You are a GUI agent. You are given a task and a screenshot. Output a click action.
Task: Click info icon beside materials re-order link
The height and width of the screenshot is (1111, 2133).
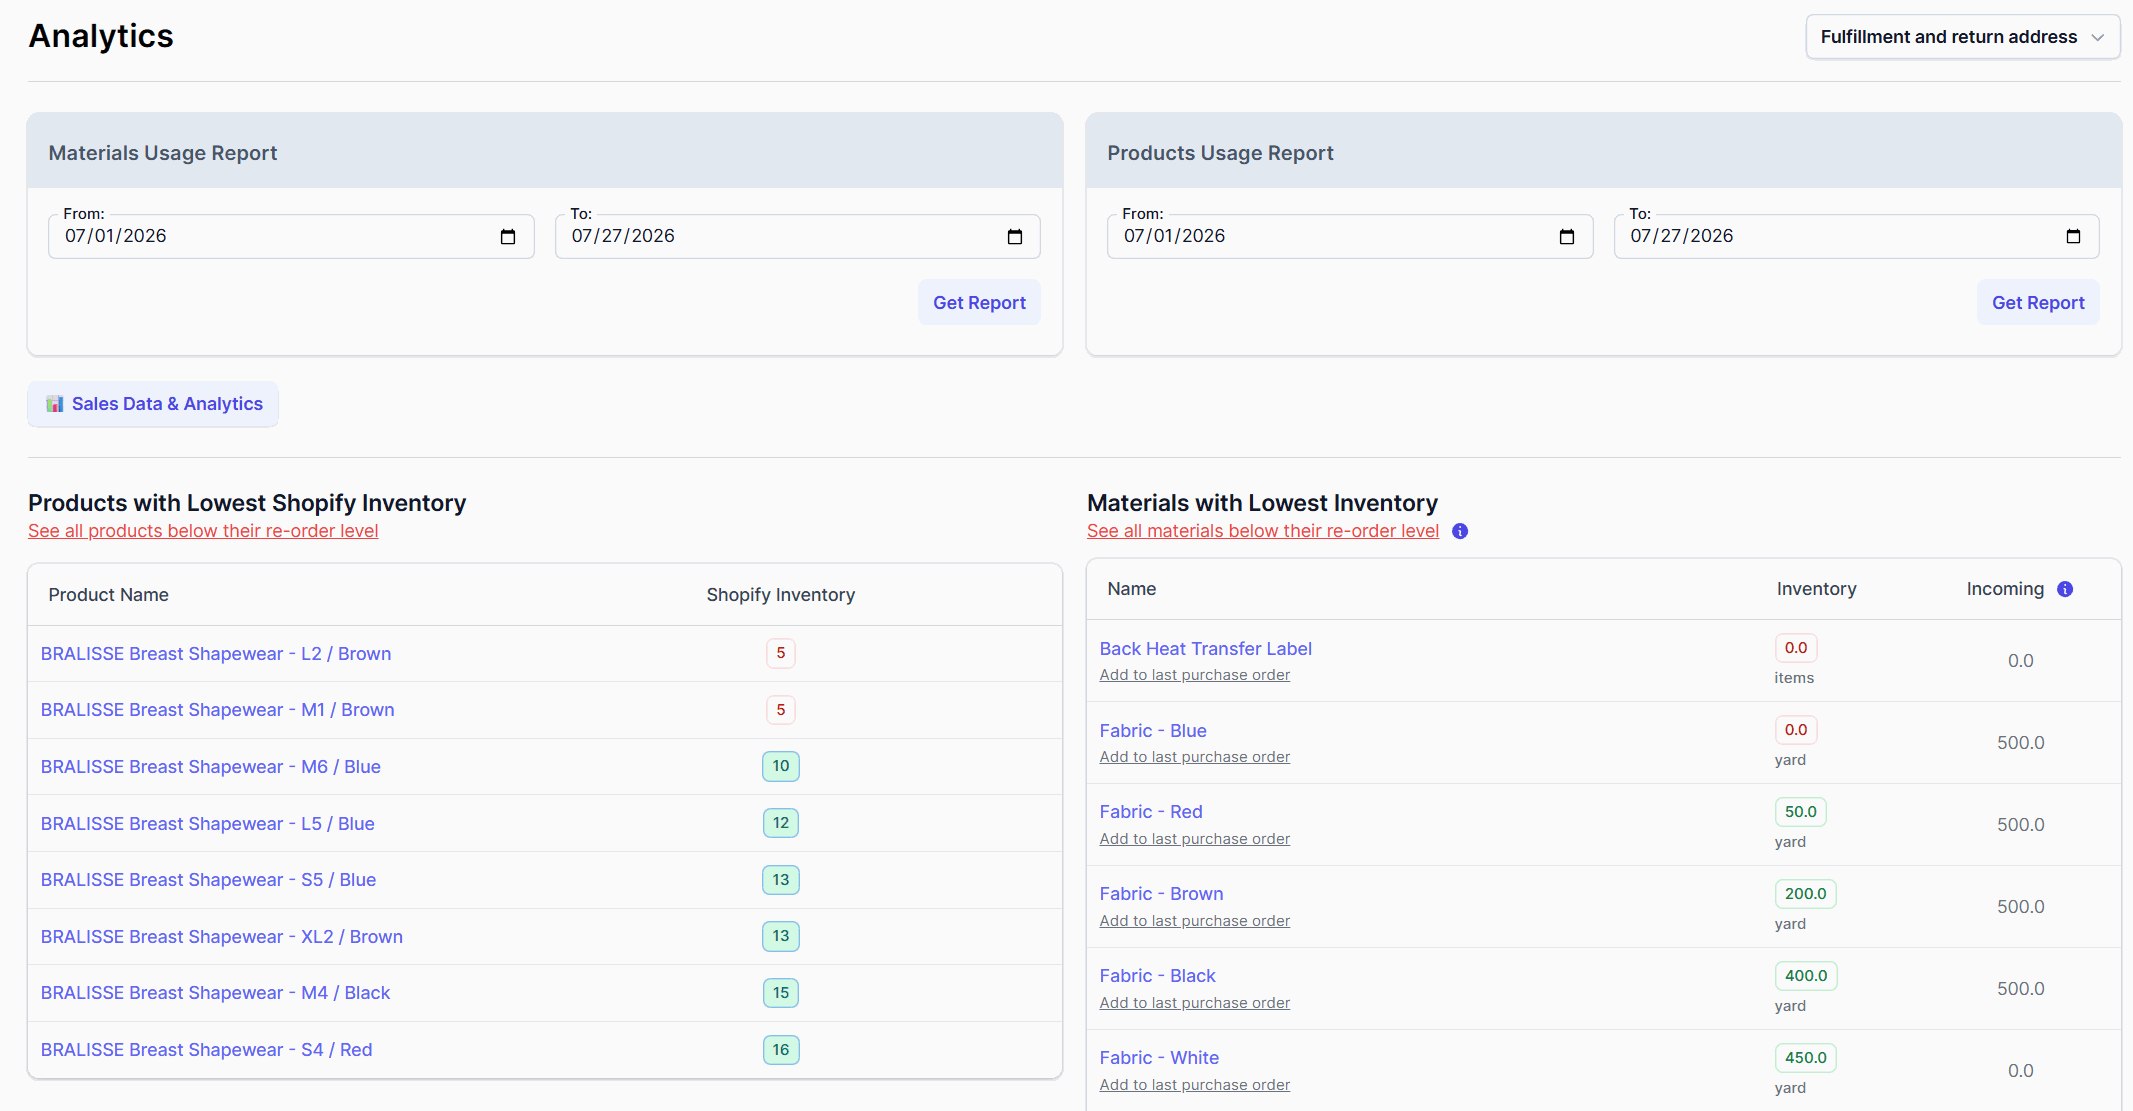[1460, 531]
